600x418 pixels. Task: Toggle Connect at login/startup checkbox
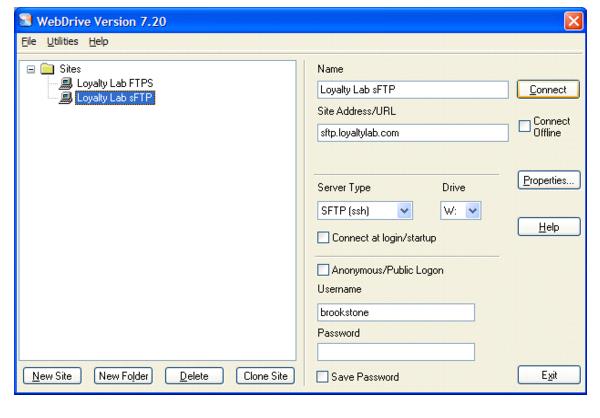tap(323, 237)
